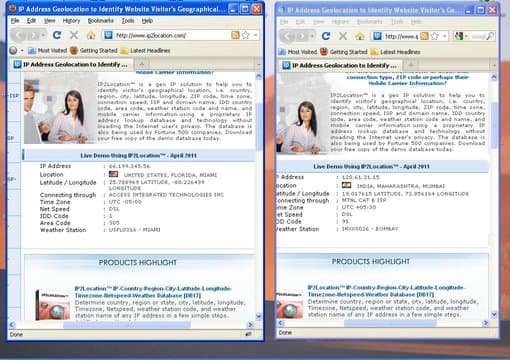Reload page in right Firefox window
This screenshot has height=360, width=510.
tap(326, 36)
